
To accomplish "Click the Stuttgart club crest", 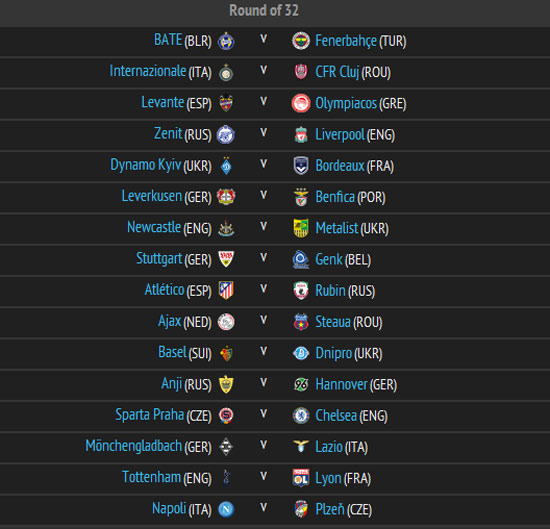I will coord(226,259).
